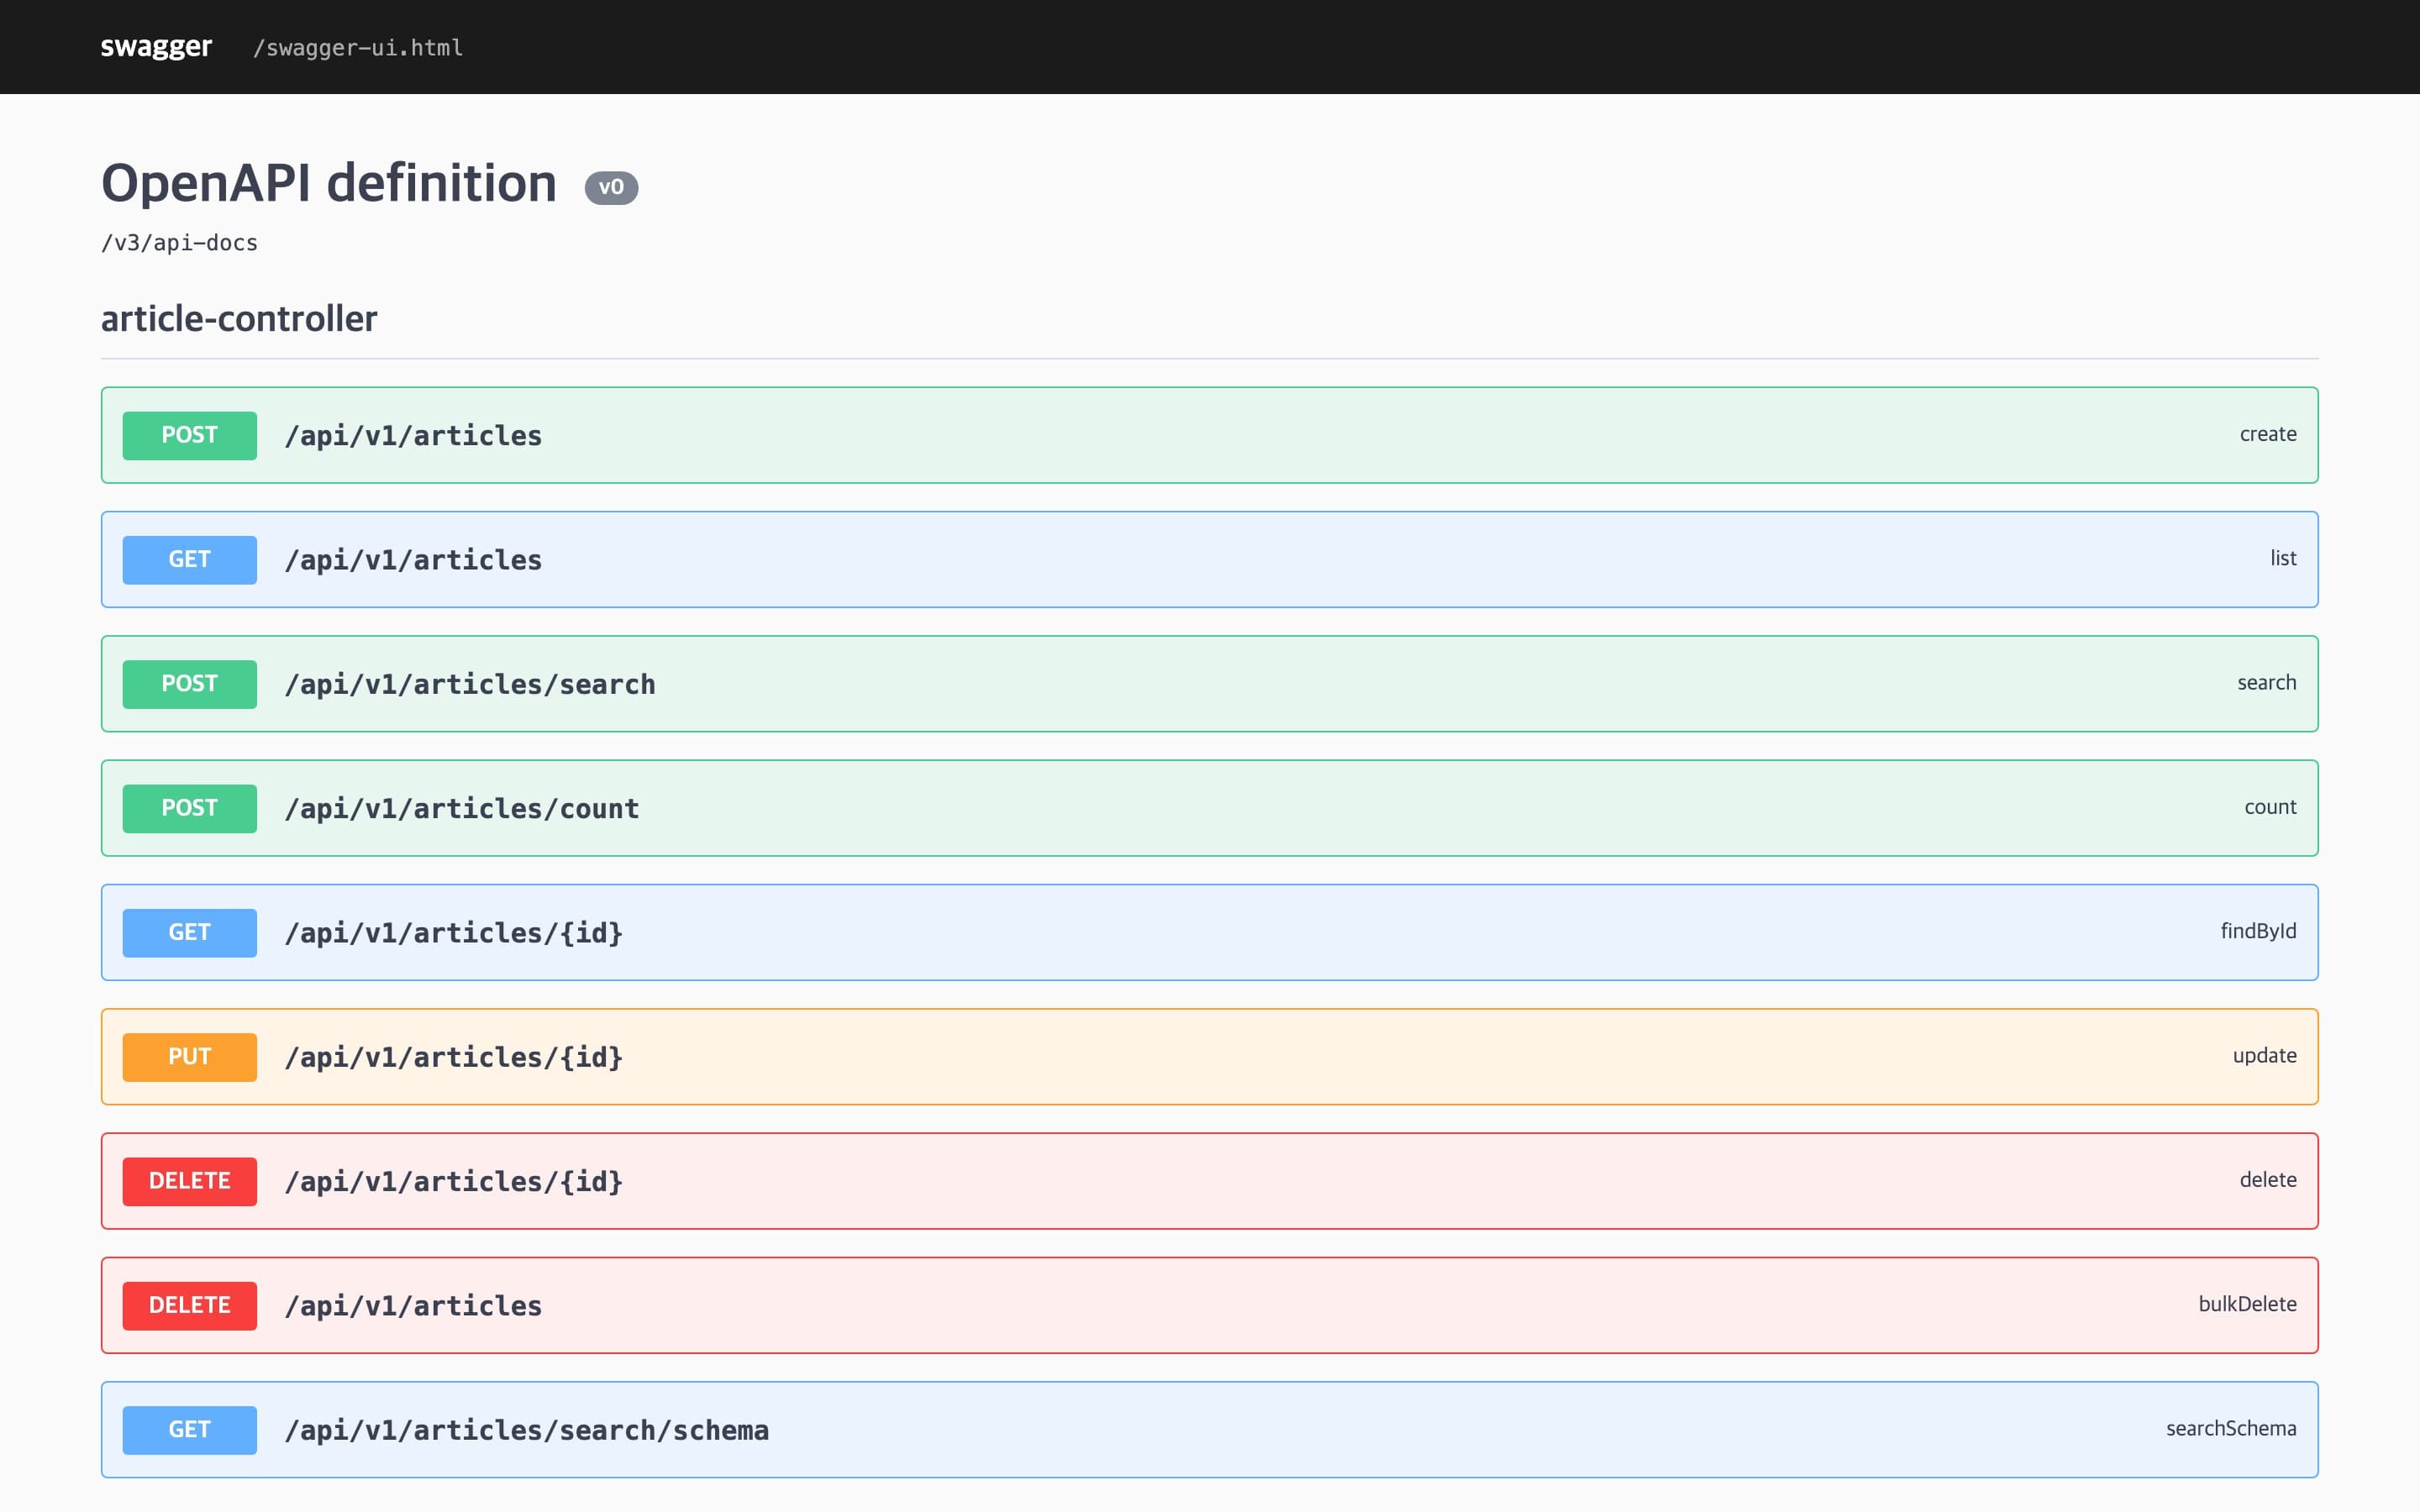Expand the DELETE /api/v1/articles/{id} operation
Image resolution: width=2420 pixels, height=1512 pixels.
click(x=1209, y=1181)
